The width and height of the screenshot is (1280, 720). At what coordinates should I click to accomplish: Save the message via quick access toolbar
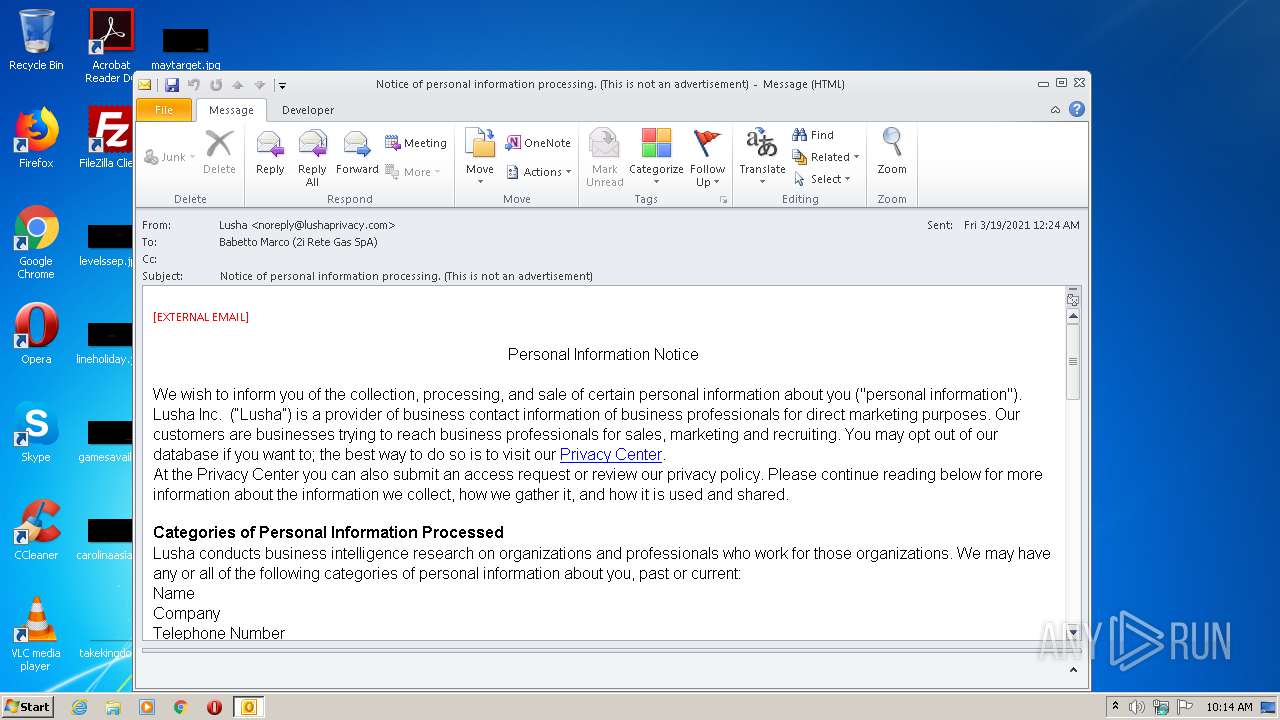(x=172, y=85)
